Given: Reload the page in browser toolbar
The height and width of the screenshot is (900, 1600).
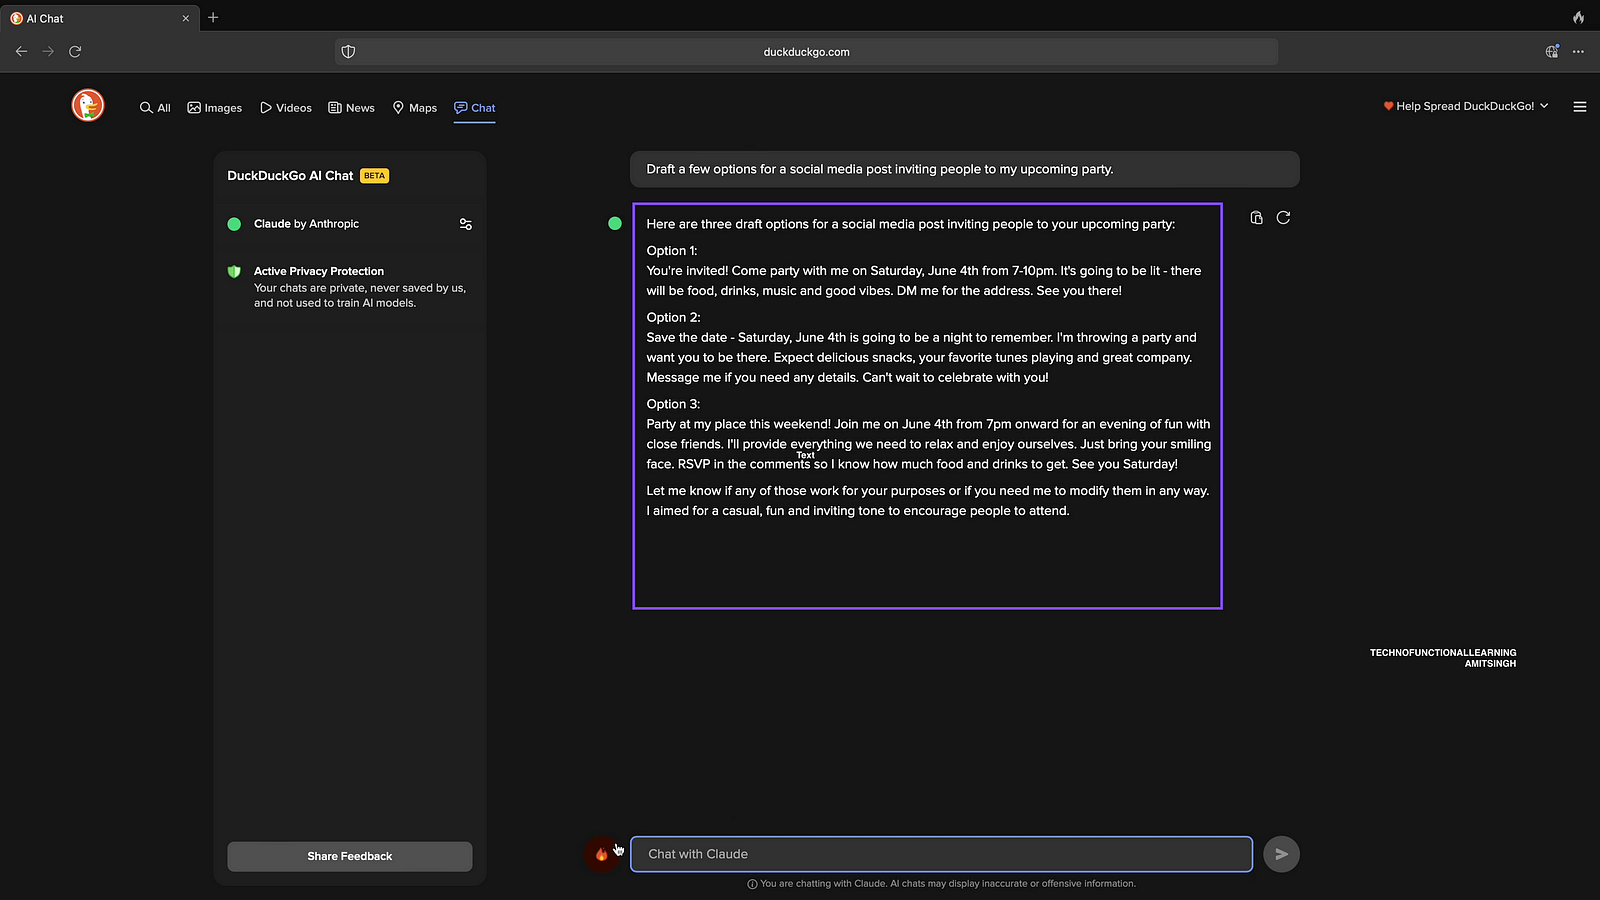Looking at the screenshot, I should (x=75, y=52).
